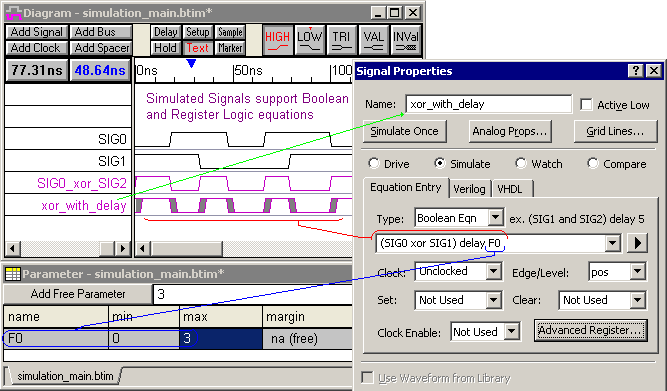
Task: Select the Watch radio button
Action: [x=521, y=163]
